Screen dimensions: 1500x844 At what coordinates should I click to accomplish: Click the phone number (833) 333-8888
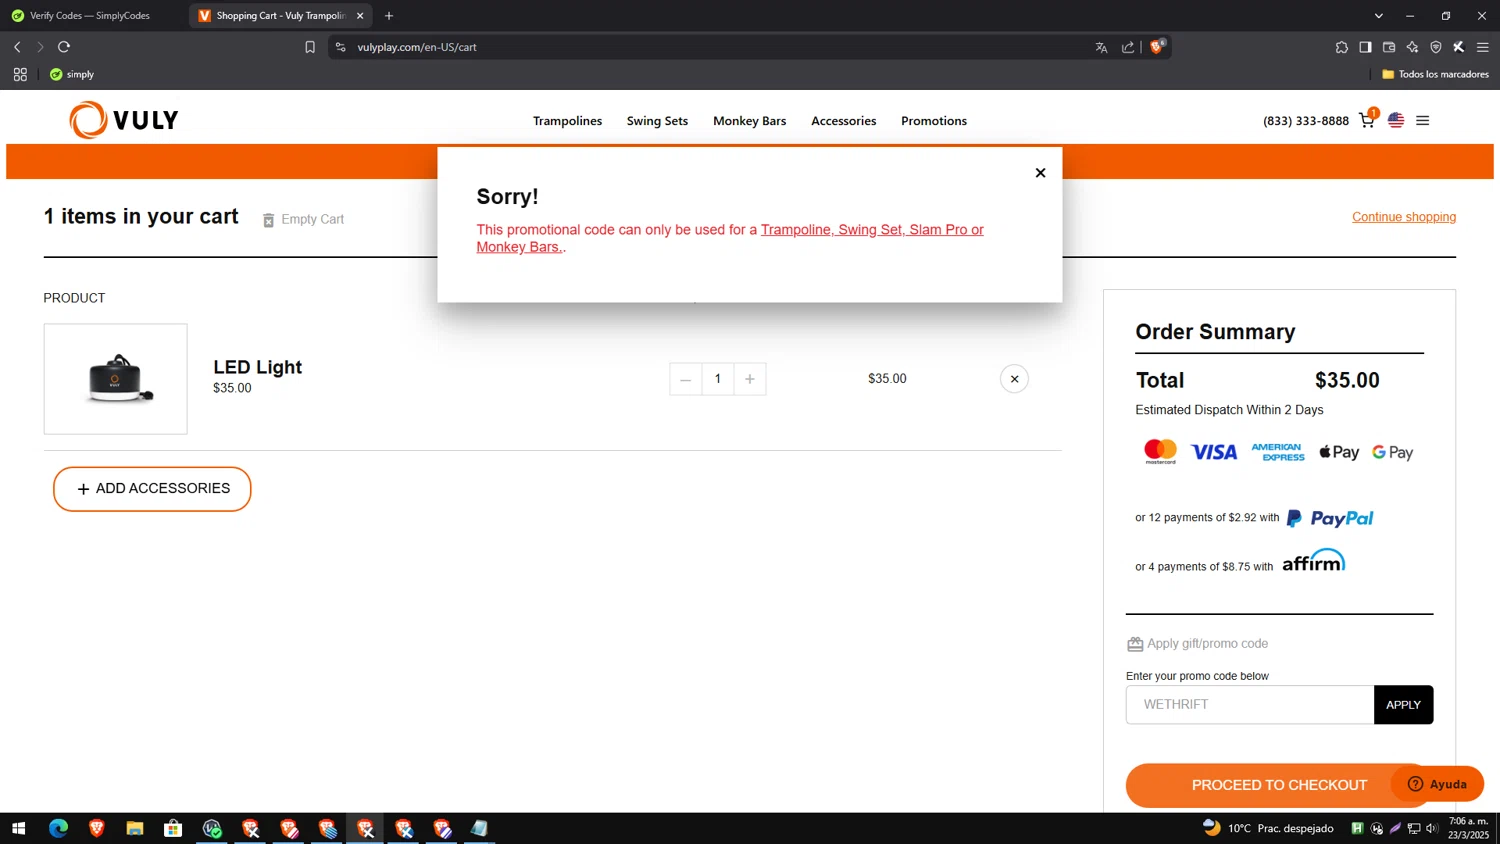1305,121
